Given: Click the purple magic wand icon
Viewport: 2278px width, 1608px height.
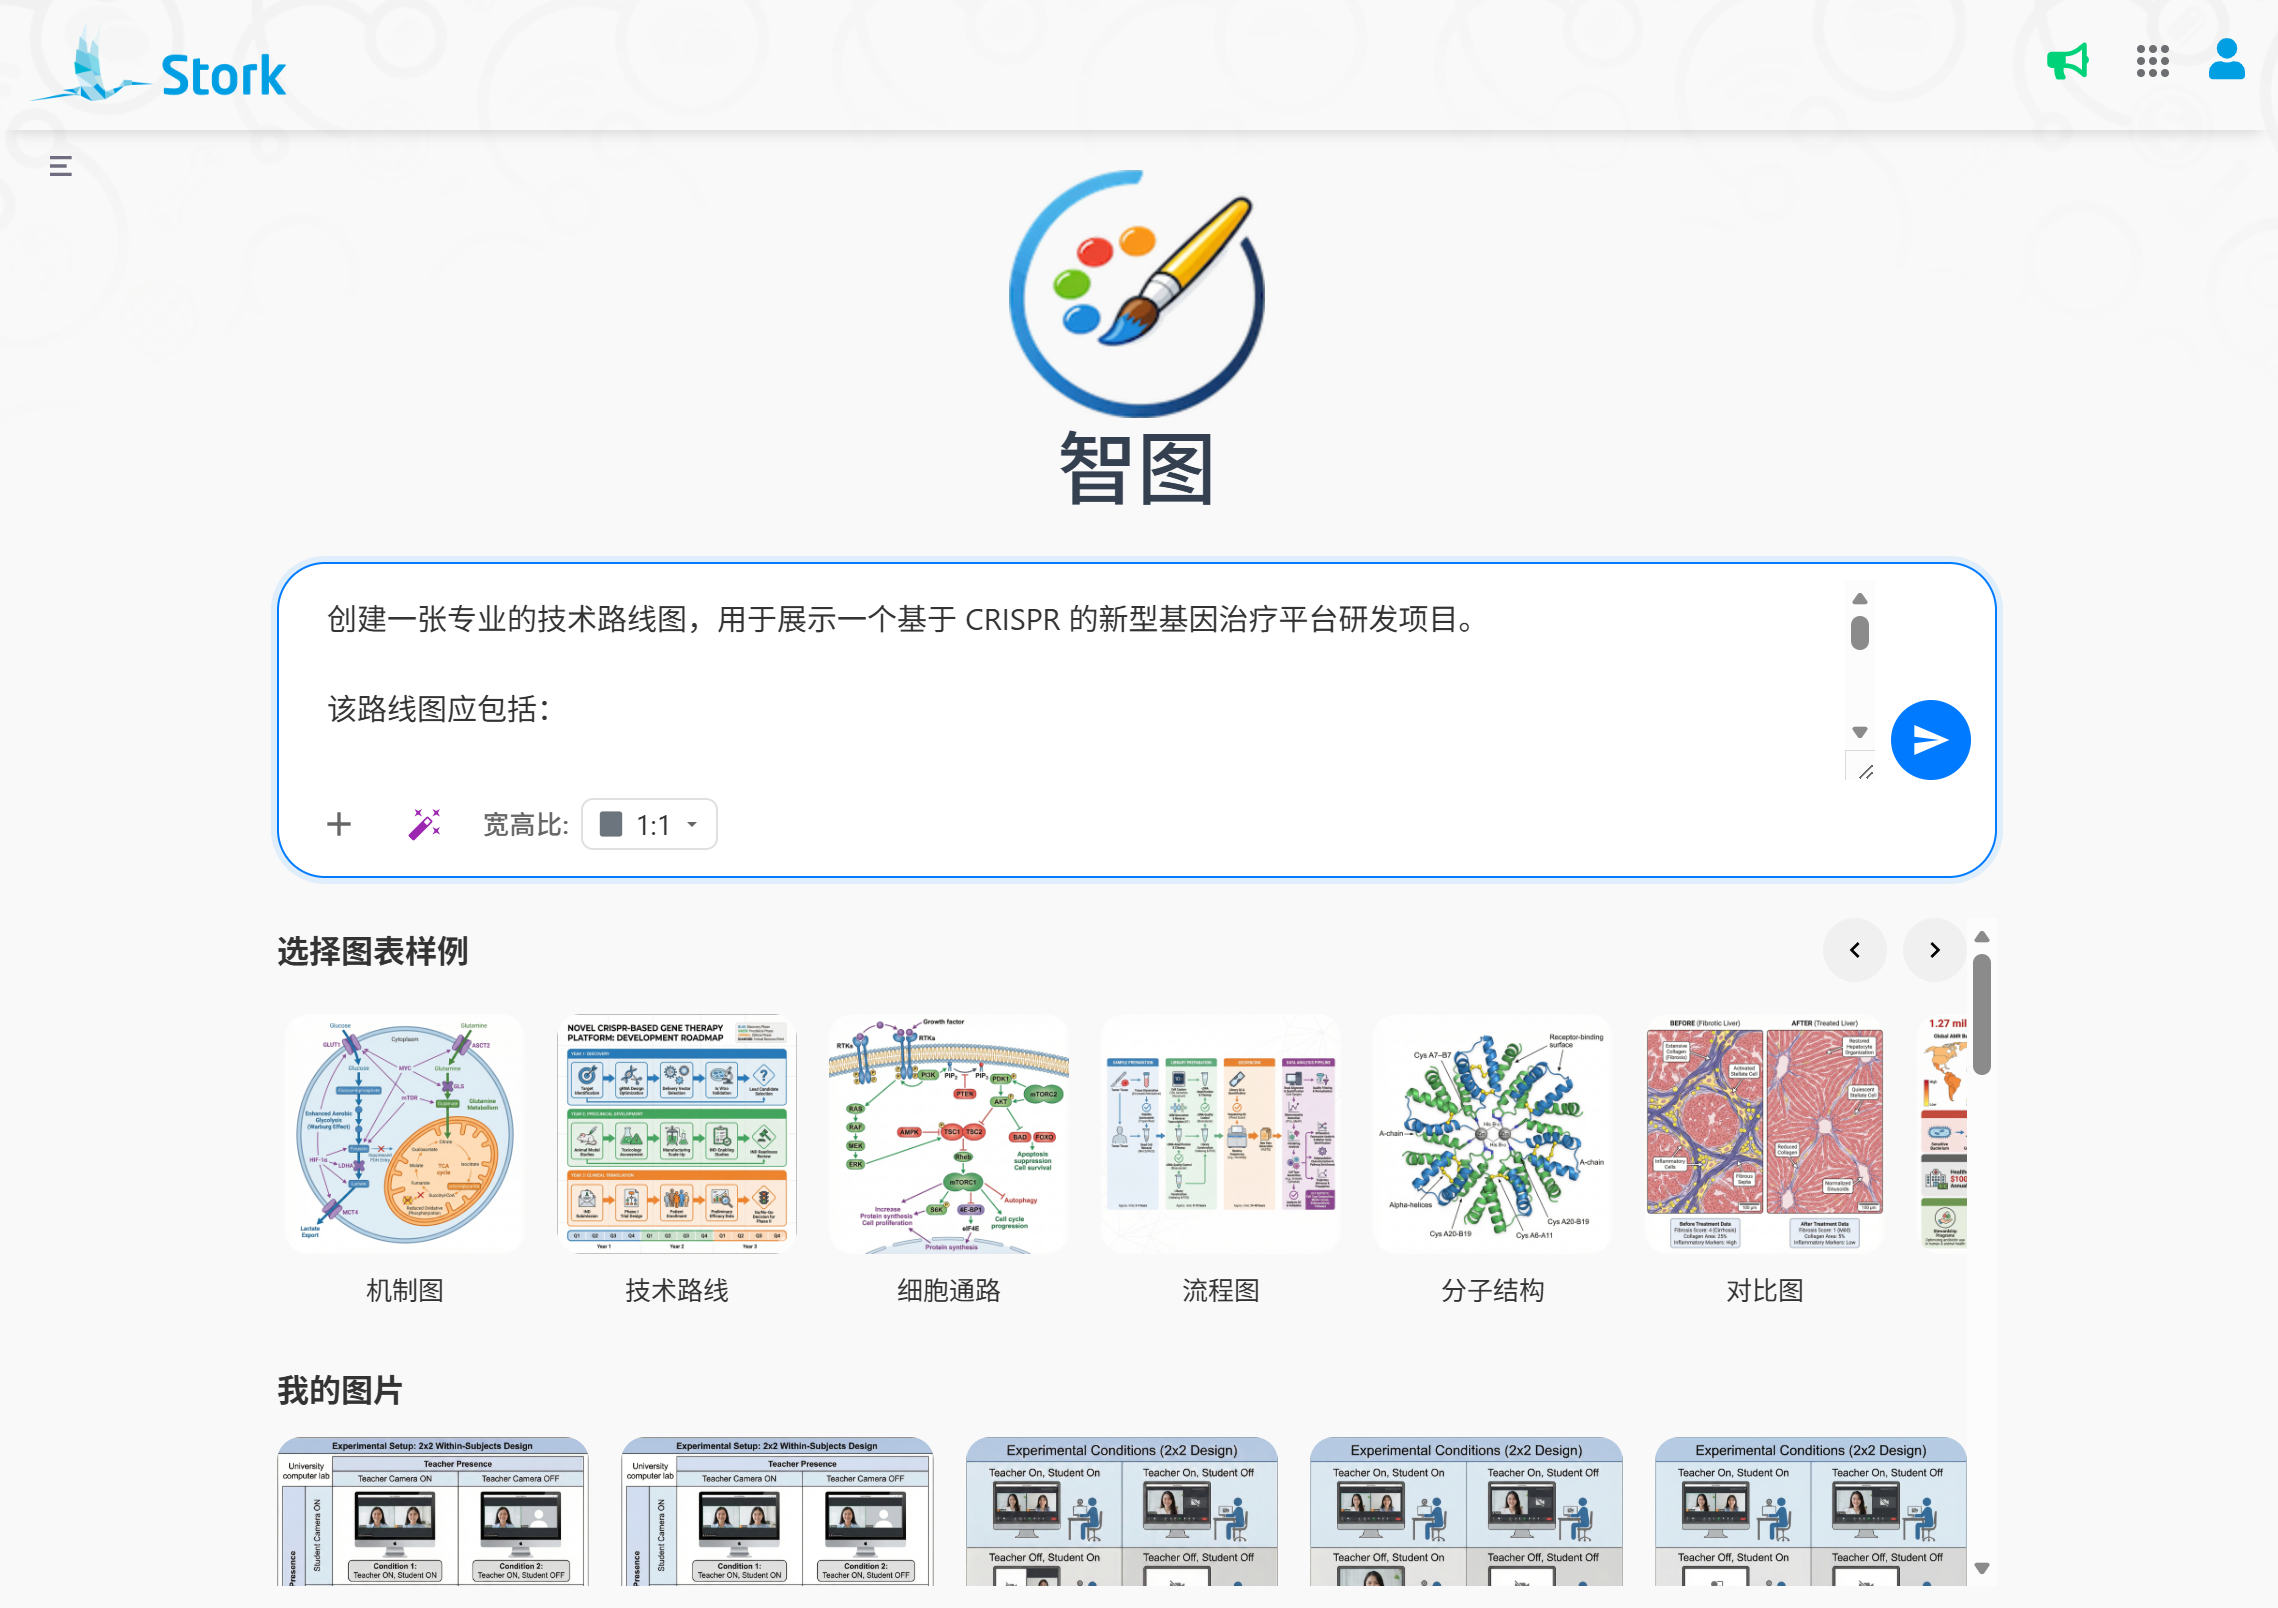Looking at the screenshot, I should 424,824.
